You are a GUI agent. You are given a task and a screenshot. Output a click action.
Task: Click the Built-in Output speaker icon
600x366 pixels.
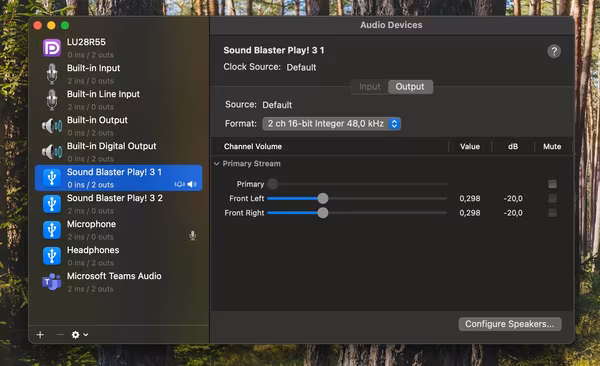click(52, 126)
